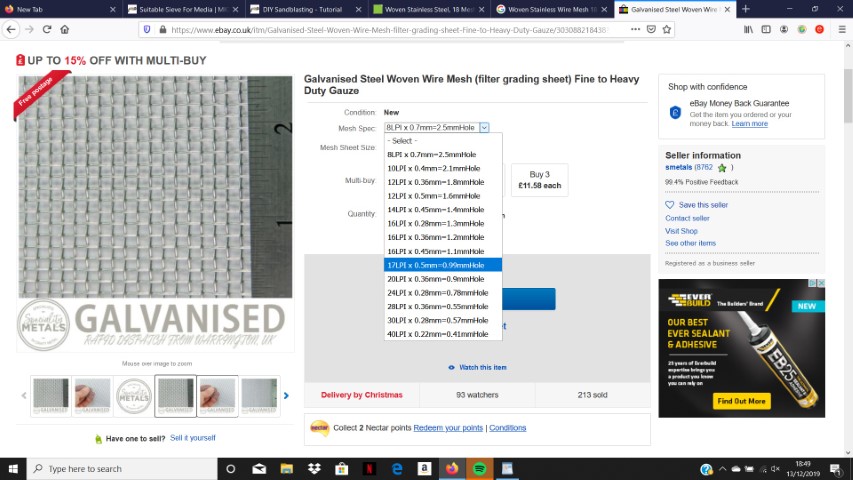Click the next thumbnail arrow in gallery

click(x=286, y=396)
